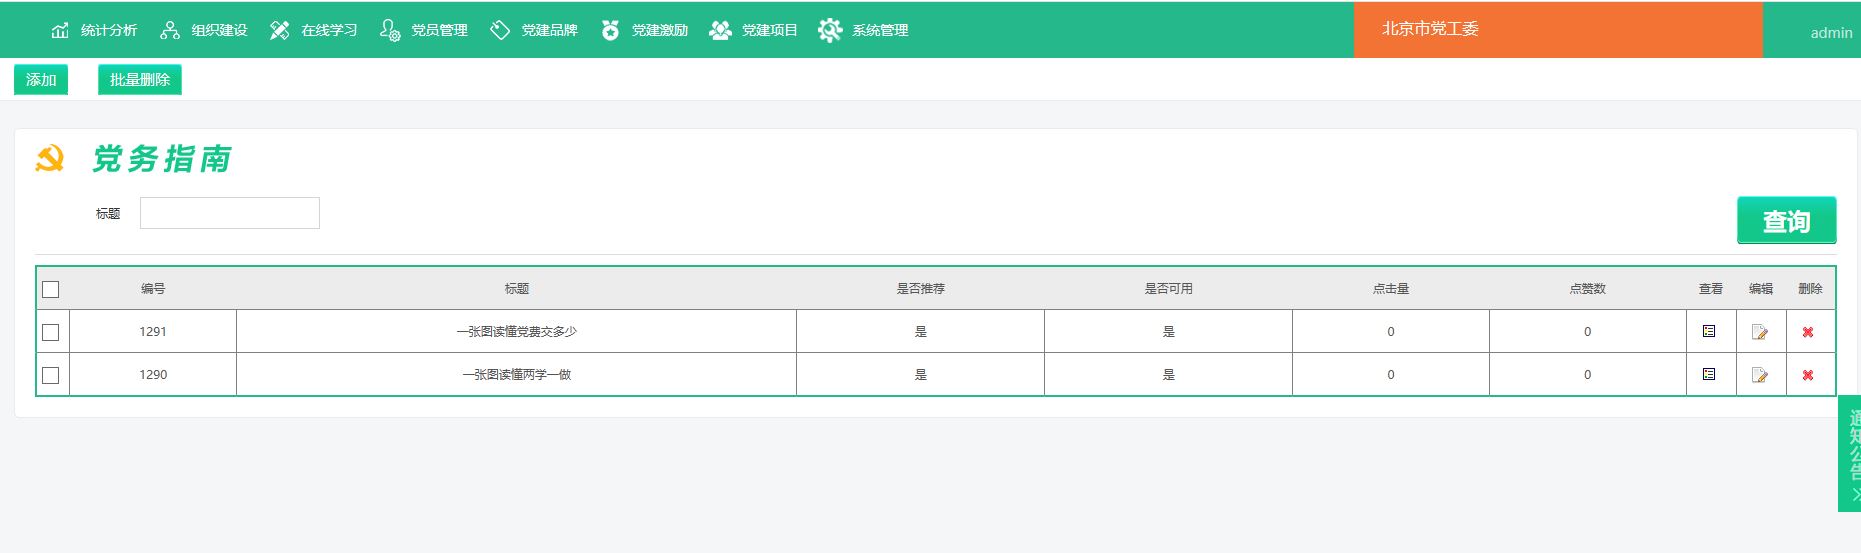1861x553 pixels.
Task: Click the 批量删除 button
Action: click(140, 80)
